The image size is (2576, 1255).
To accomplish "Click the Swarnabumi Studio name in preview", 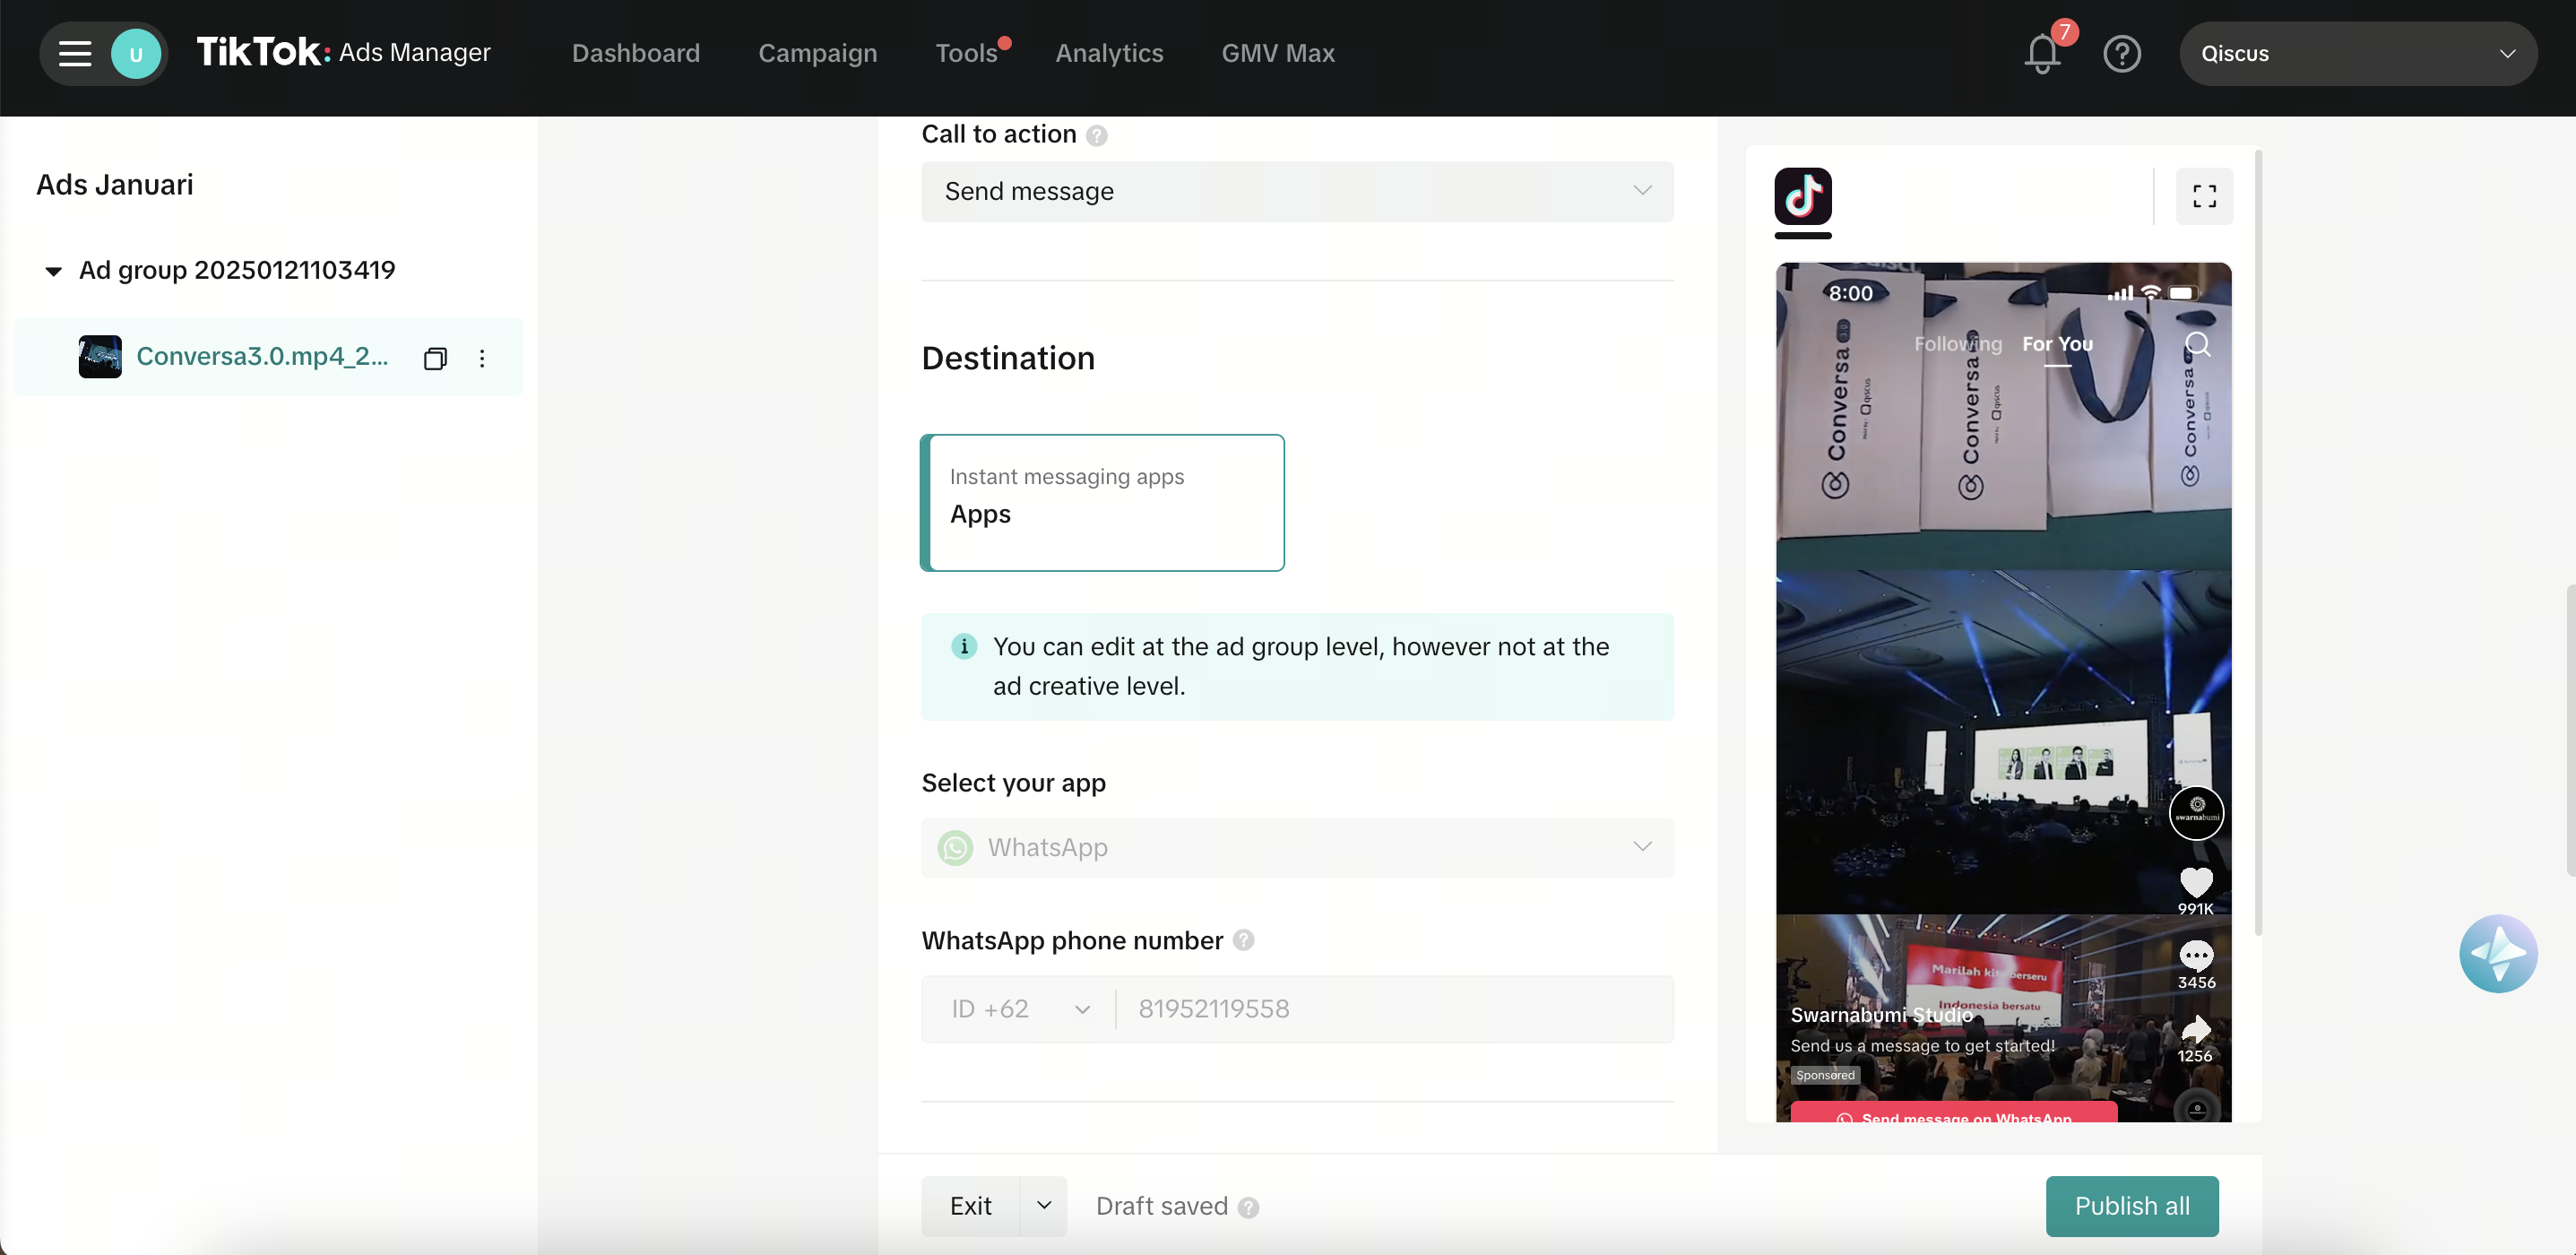I will [x=1881, y=1015].
